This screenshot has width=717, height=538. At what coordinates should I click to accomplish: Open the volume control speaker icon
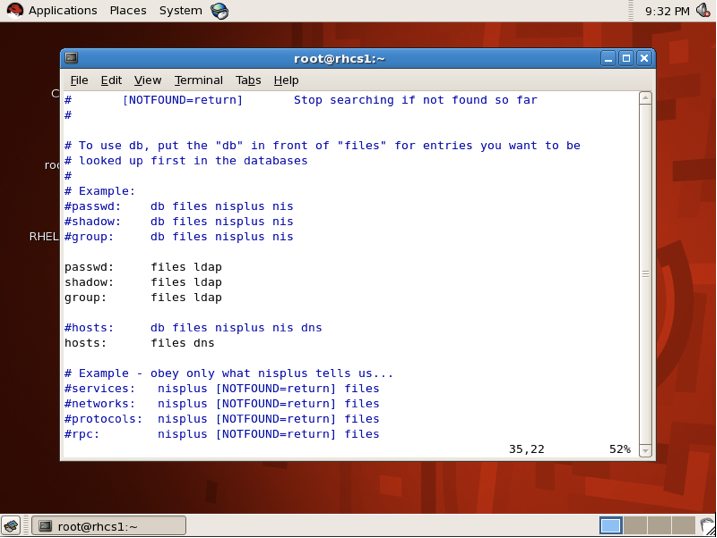tap(703, 10)
